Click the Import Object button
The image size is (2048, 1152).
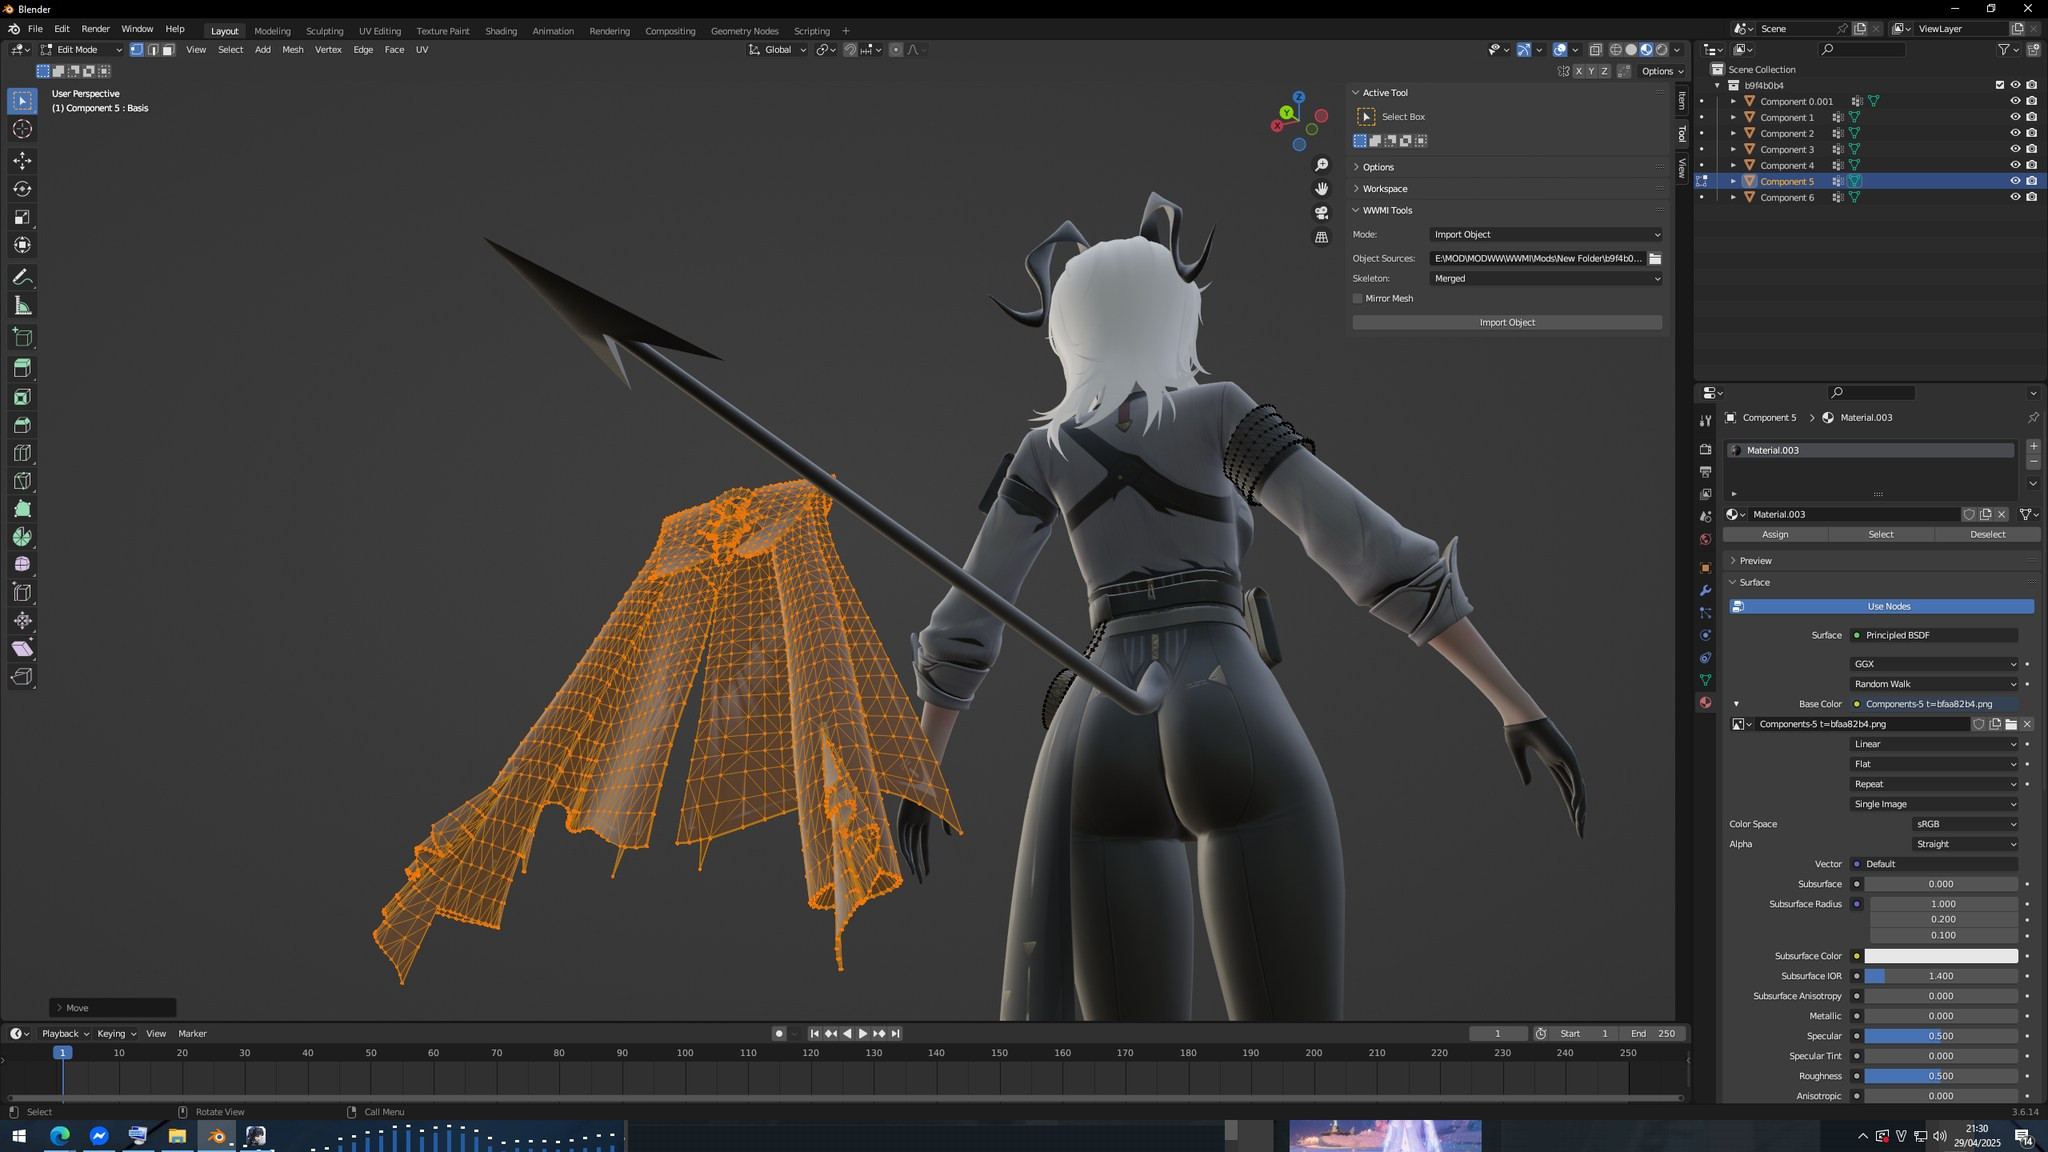click(1507, 322)
